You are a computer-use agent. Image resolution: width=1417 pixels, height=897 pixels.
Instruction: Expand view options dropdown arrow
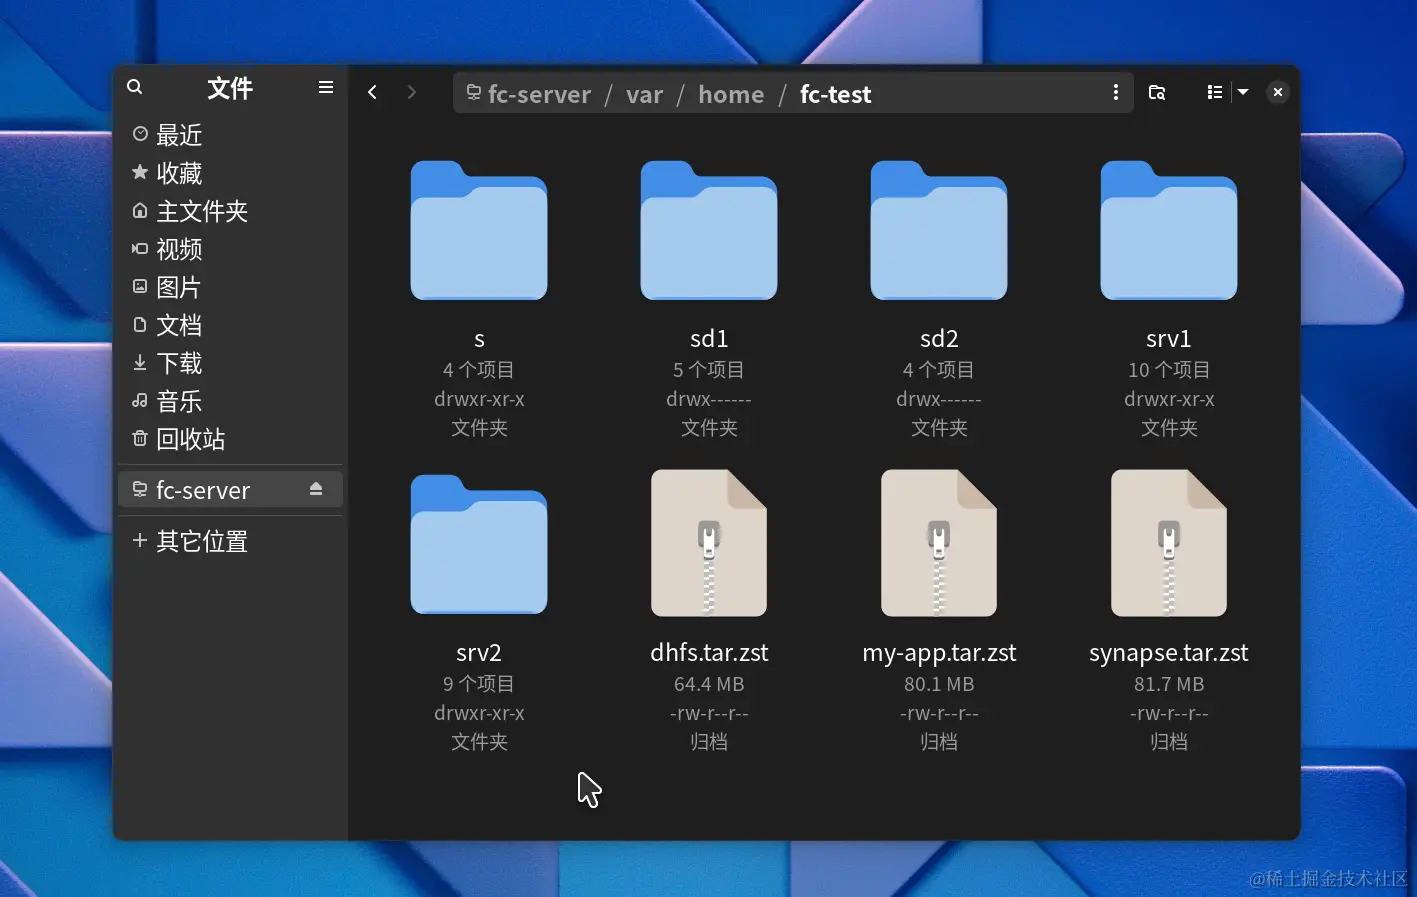tap(1243, 92)
